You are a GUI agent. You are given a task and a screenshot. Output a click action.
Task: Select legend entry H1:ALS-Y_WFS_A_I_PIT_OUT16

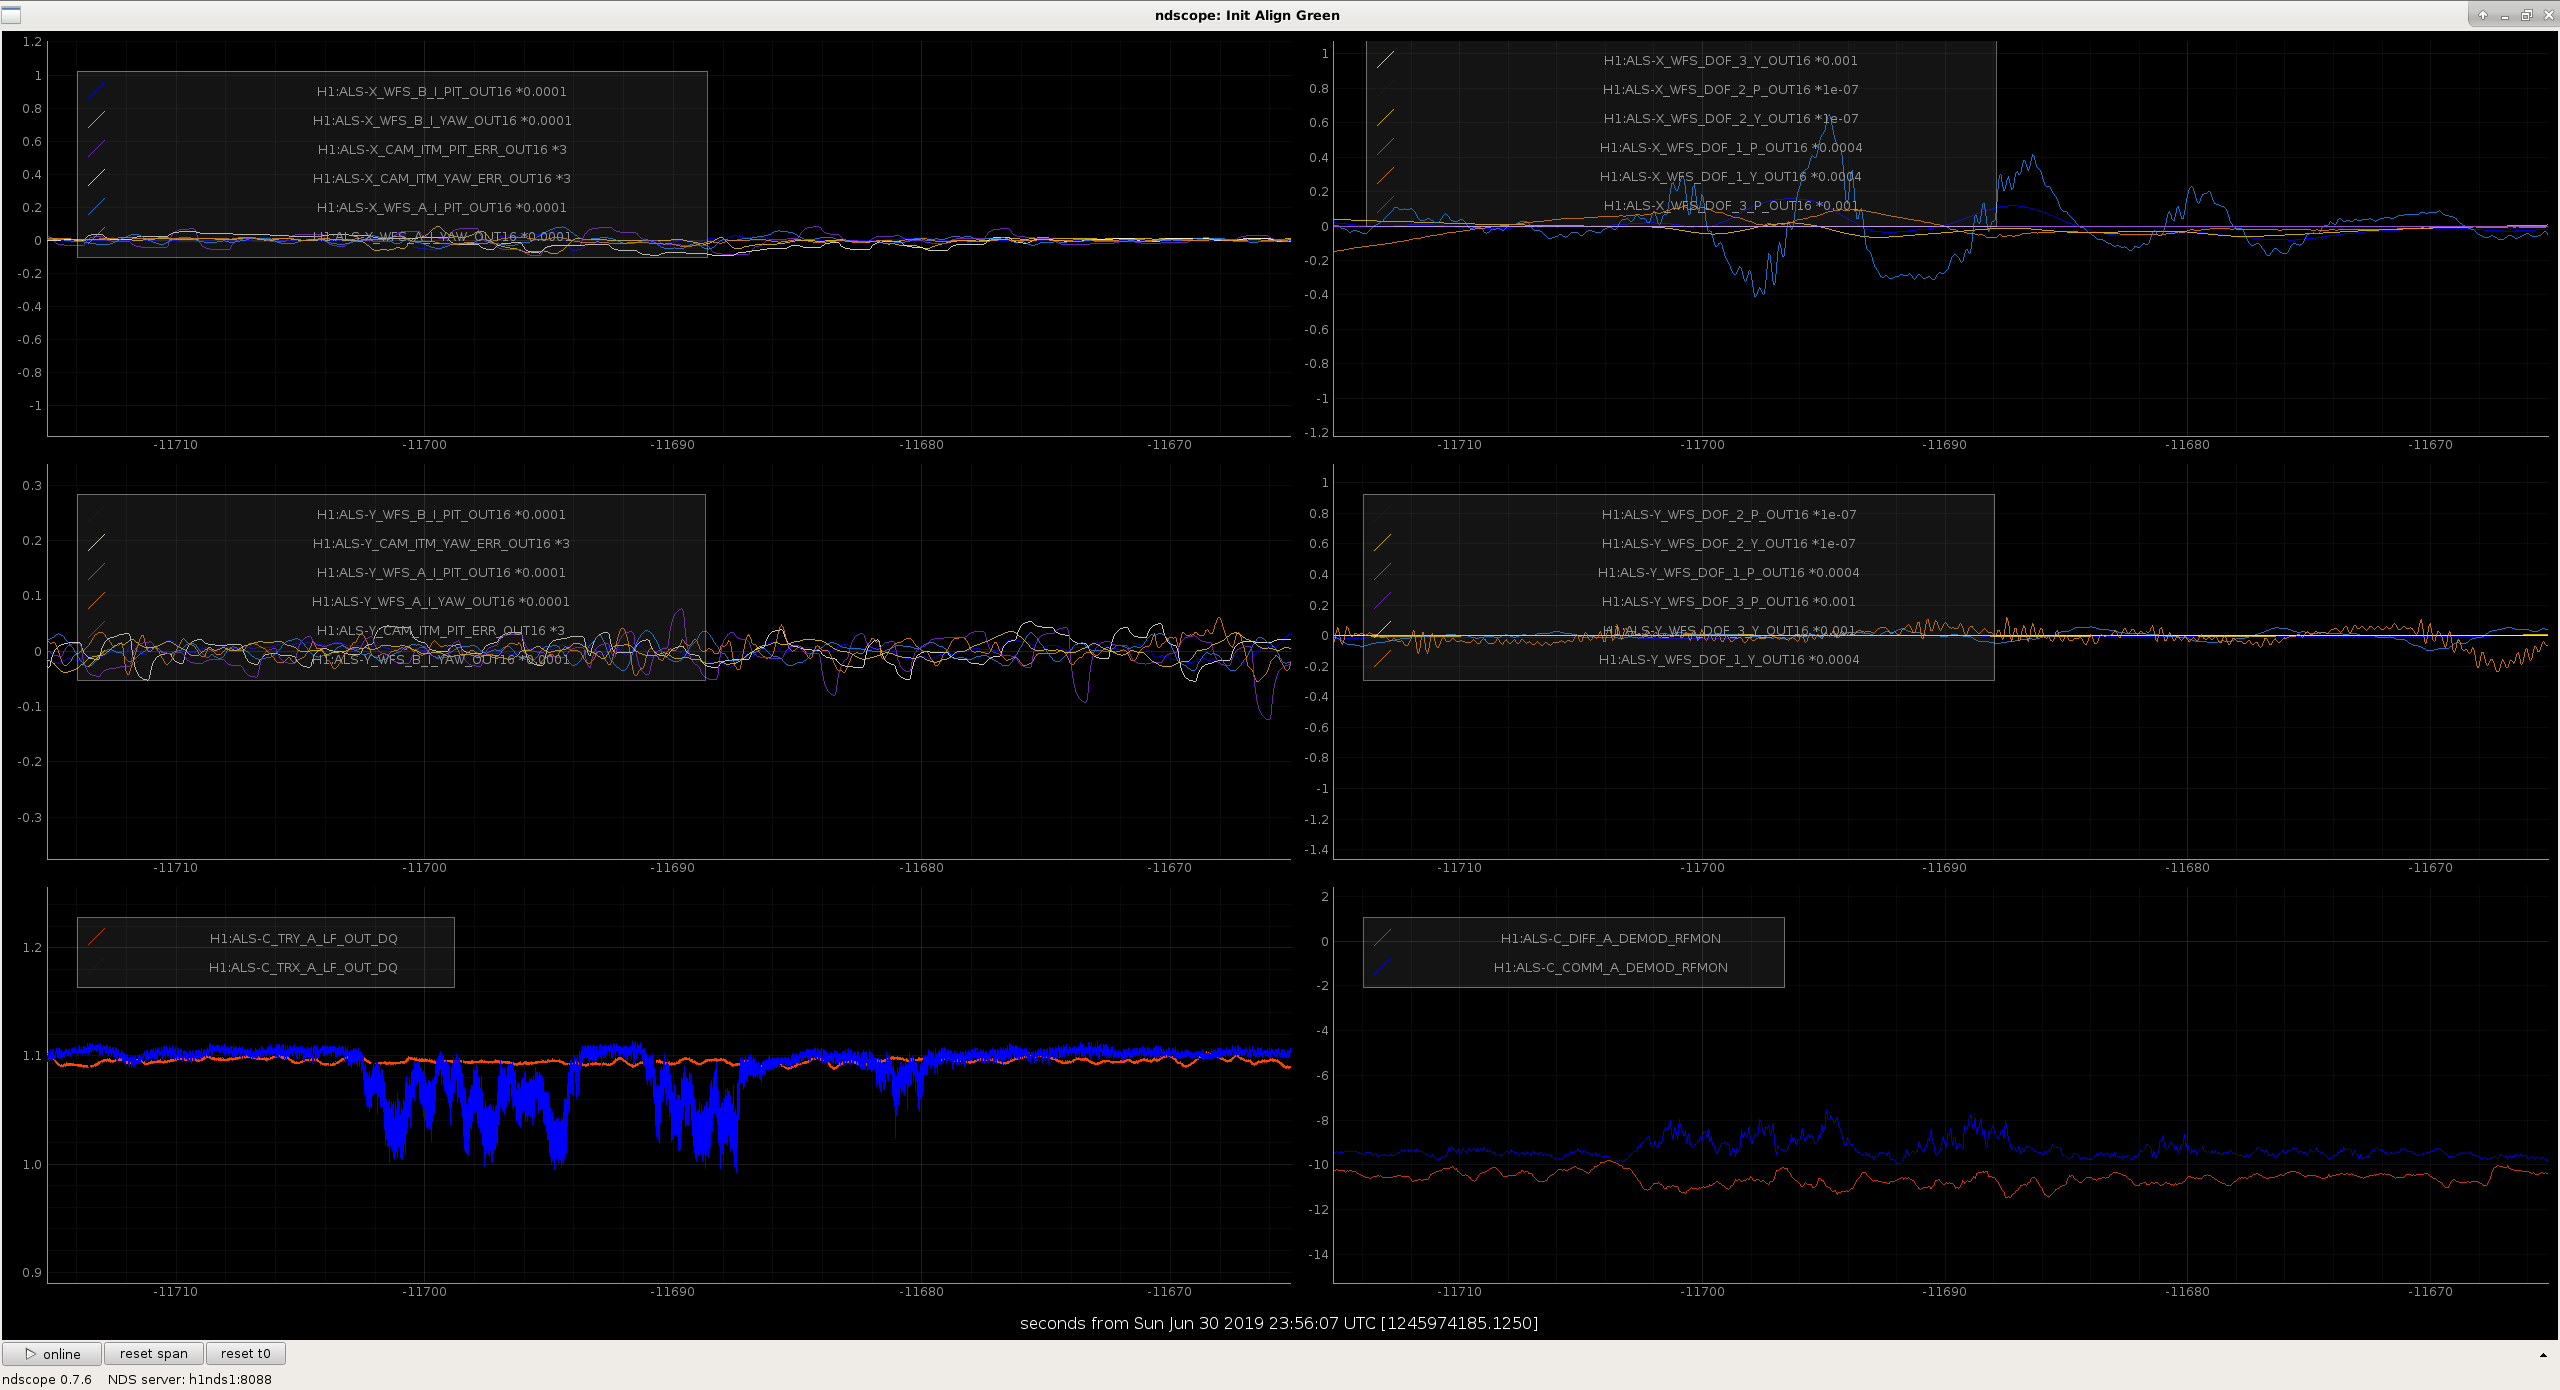click(x=441, y=573)
